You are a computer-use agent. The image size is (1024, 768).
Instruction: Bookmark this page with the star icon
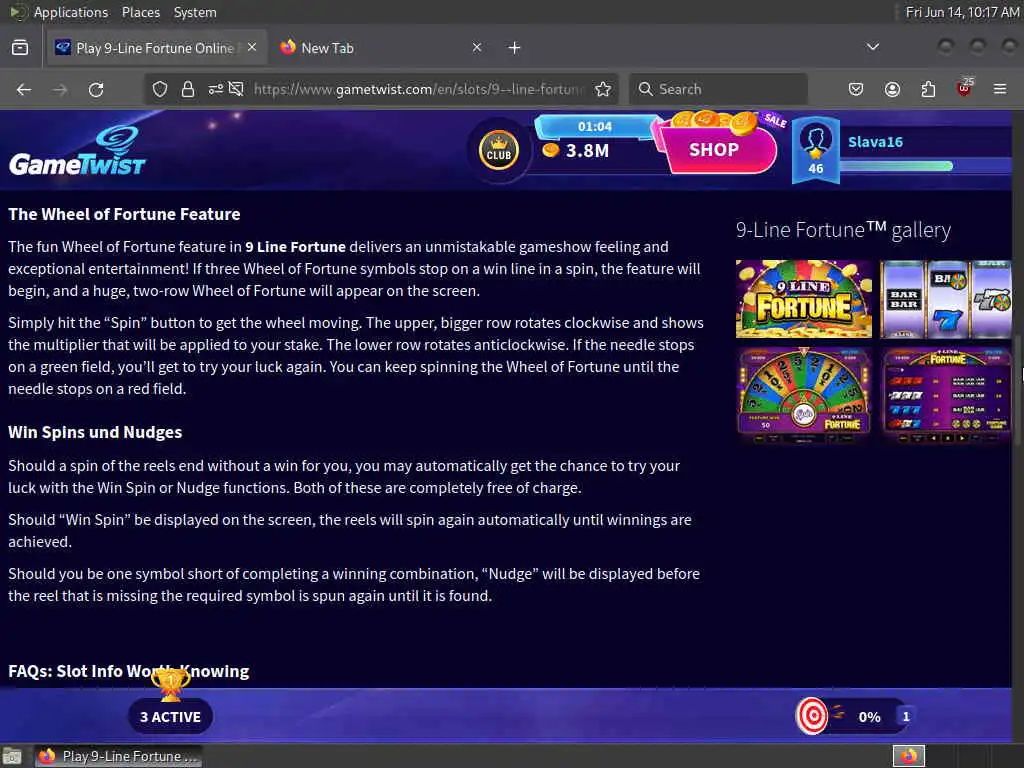pyautogui.click(x=603, y=89)
